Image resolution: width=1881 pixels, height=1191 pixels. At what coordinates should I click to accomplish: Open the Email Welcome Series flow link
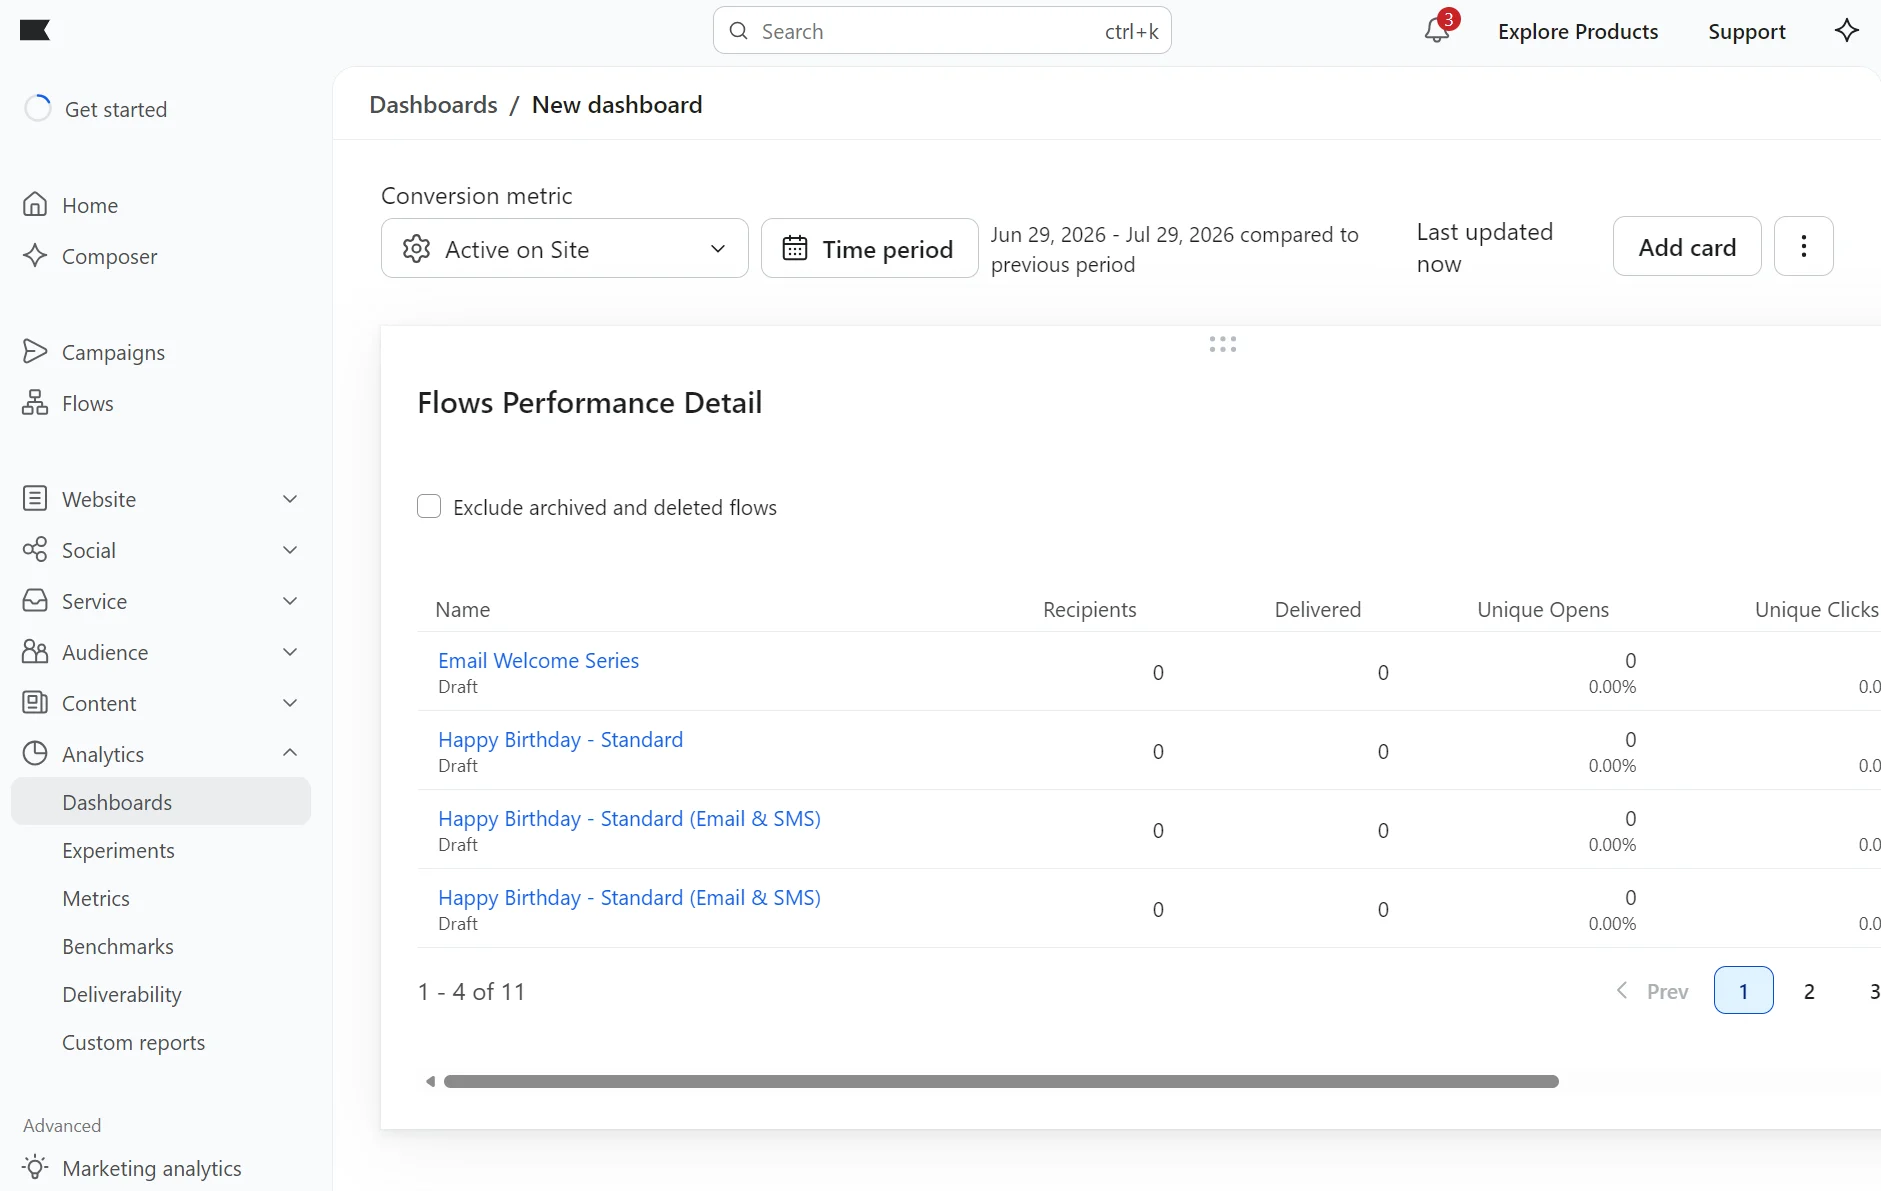[538, 660]
